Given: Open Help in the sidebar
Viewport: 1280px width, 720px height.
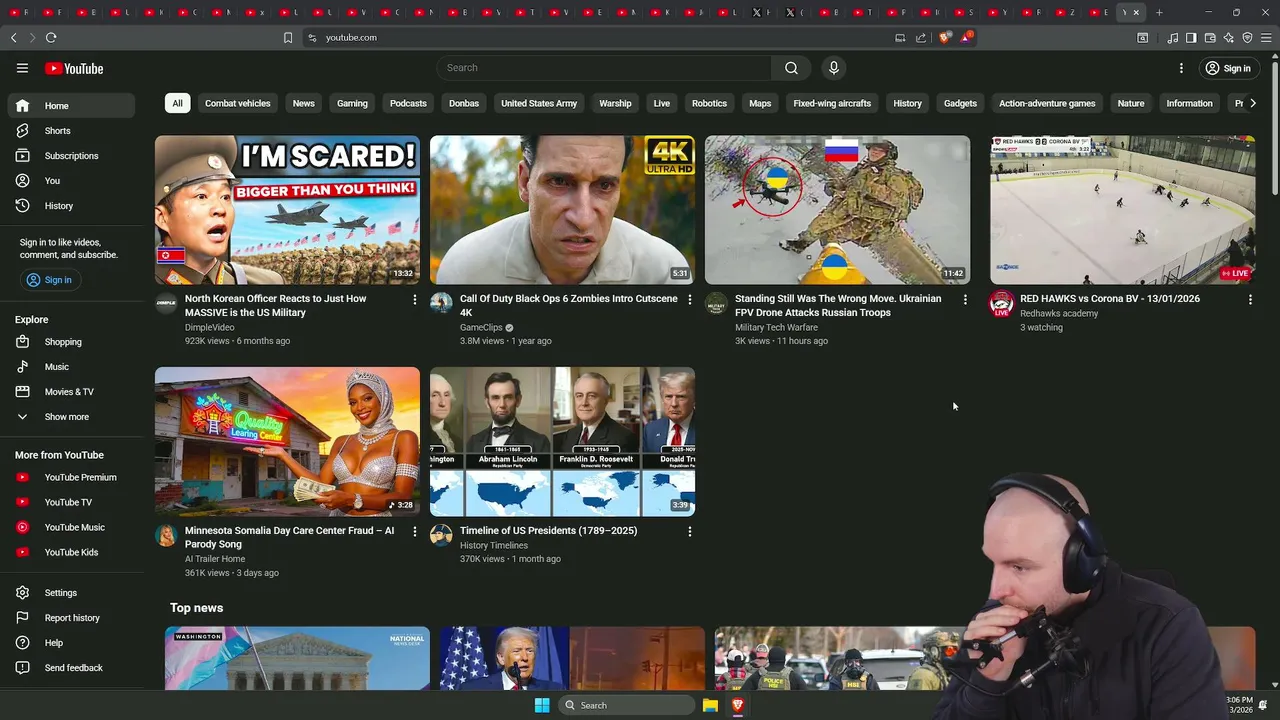Looking at the screenshot, I should tap(70, 643).
